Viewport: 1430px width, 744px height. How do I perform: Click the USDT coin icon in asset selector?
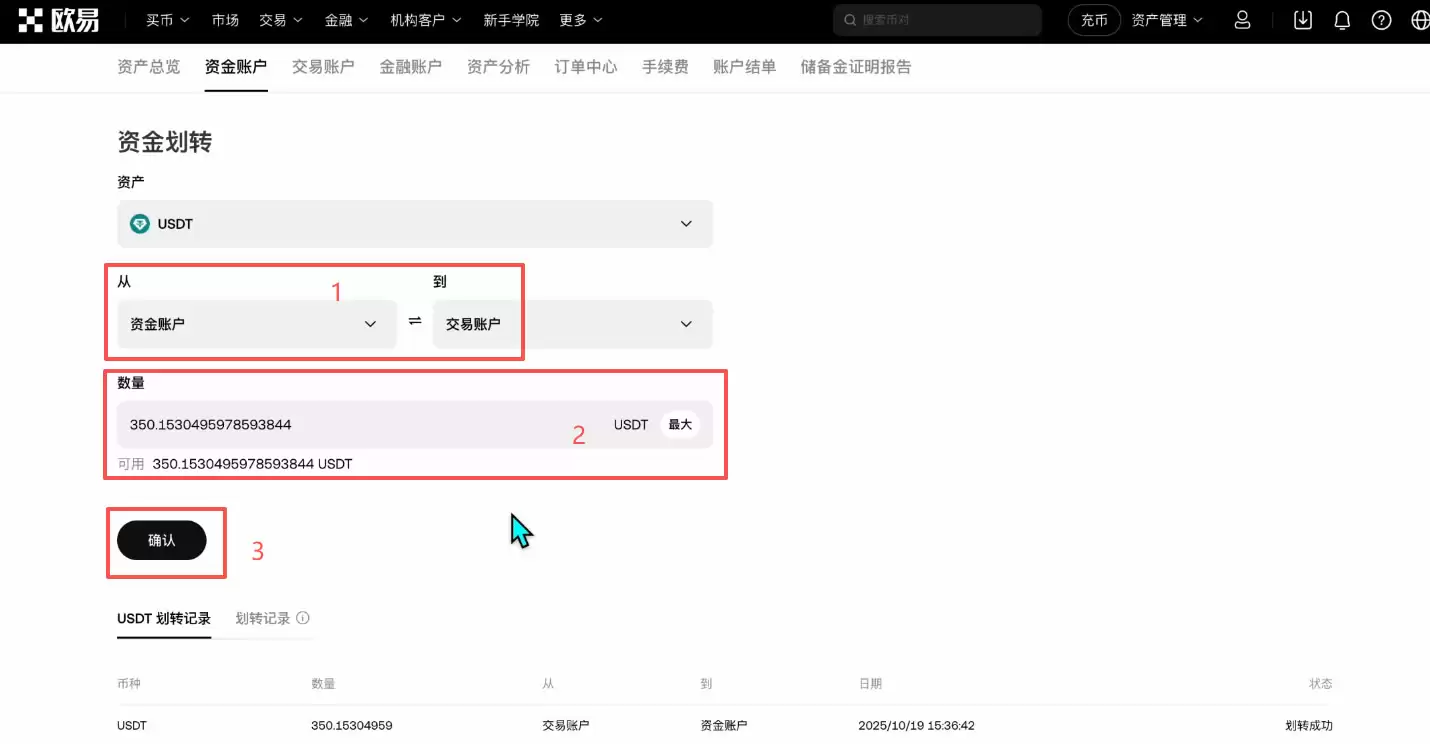tap(139, 223)
